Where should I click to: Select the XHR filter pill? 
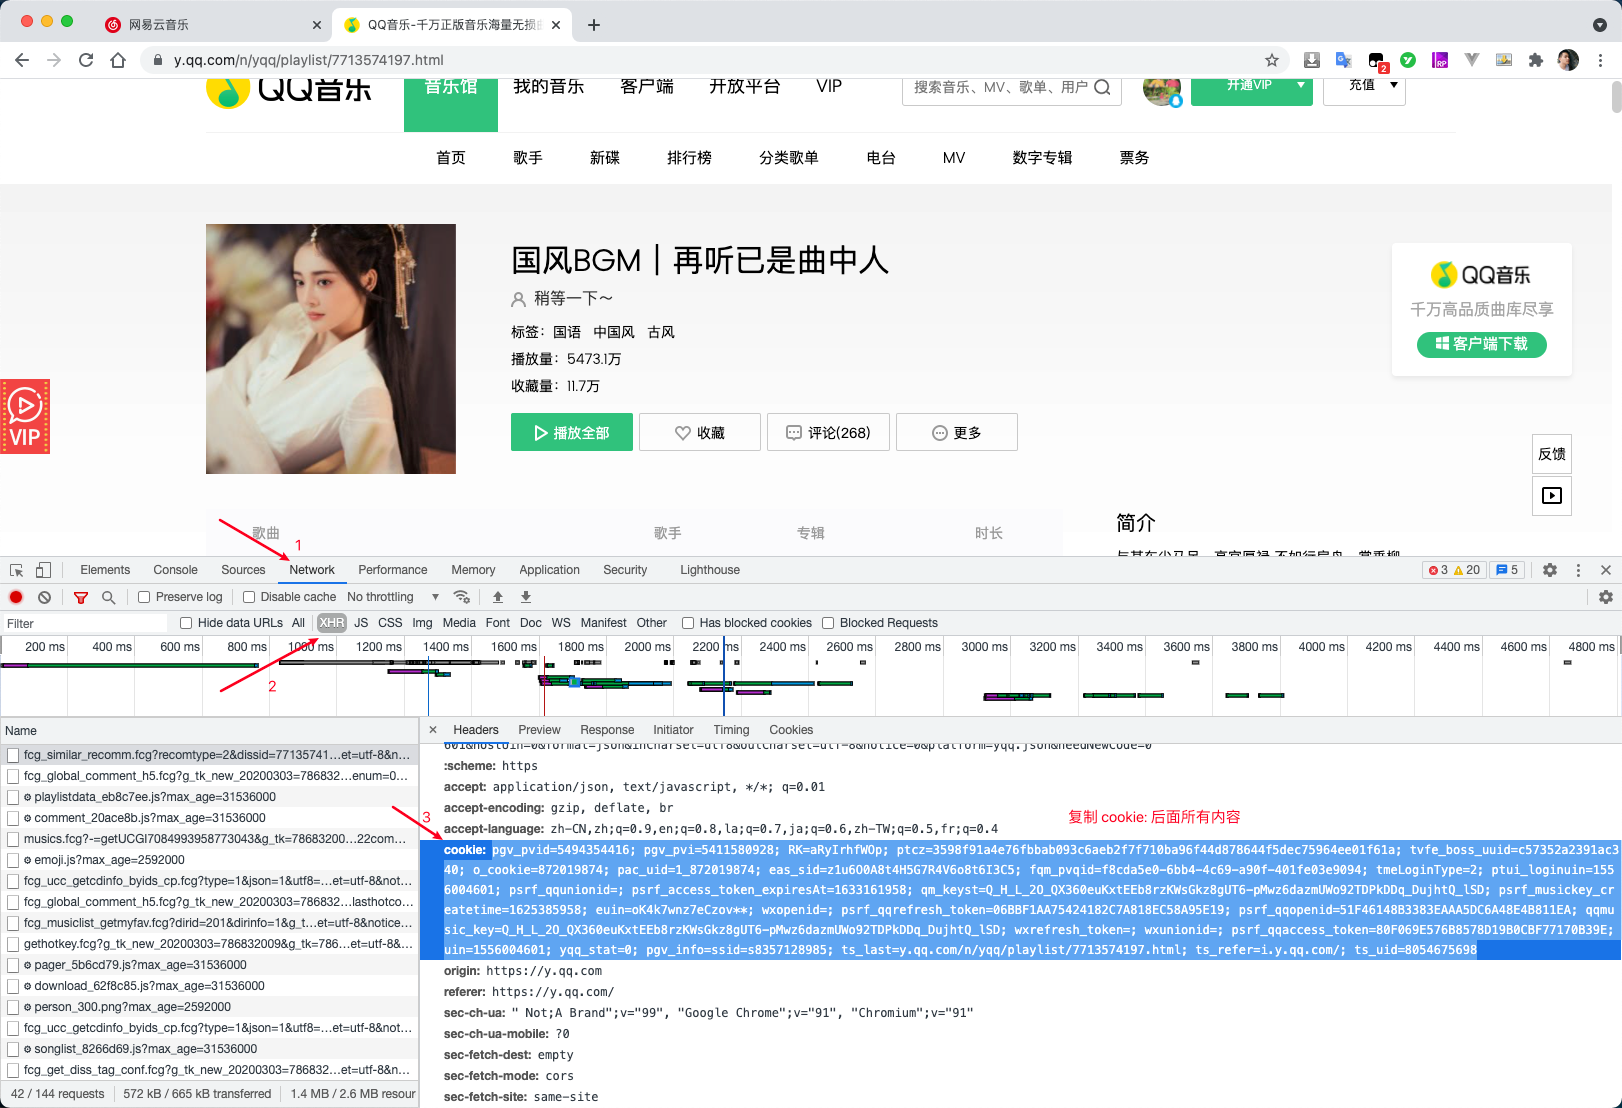pos(331,622)
